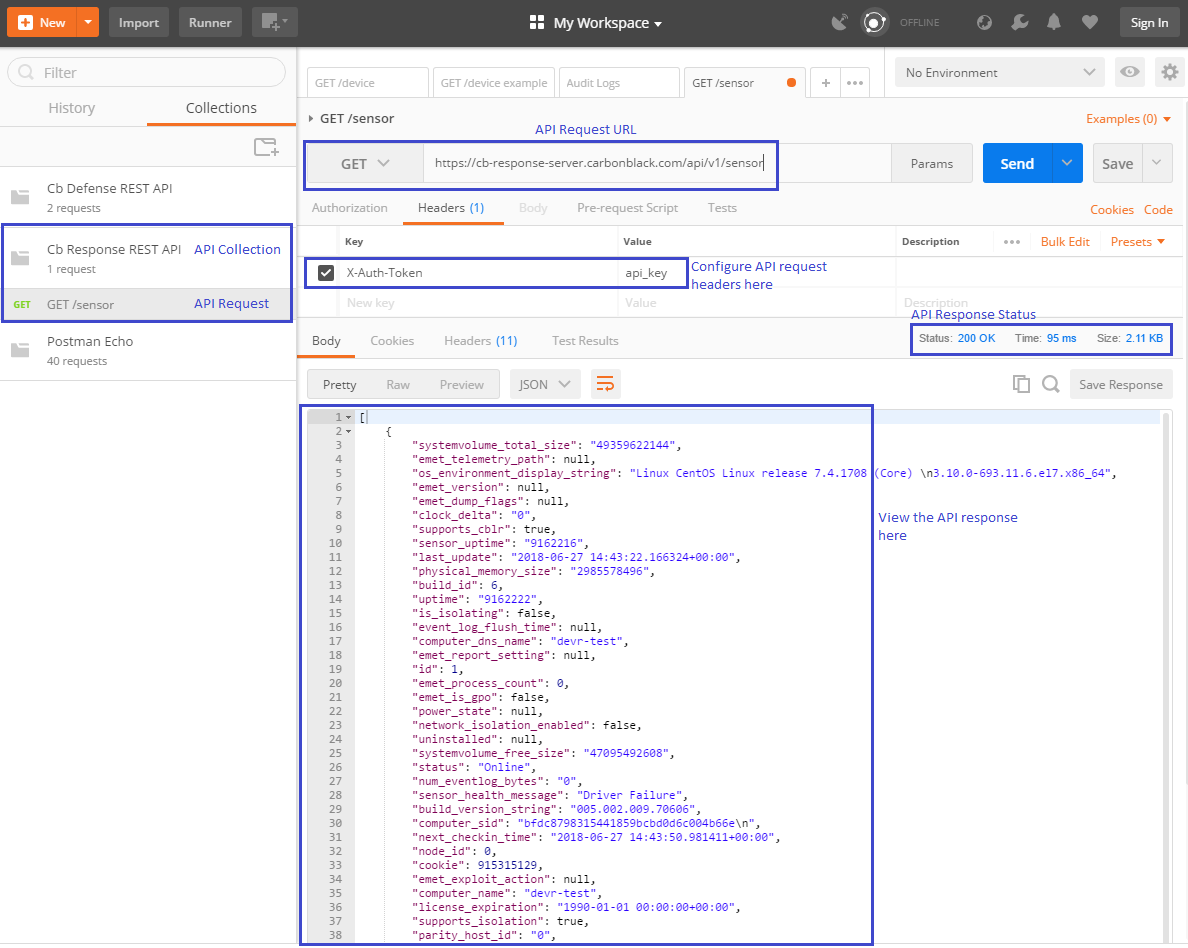Click the filter search magnifier icon

(26, 72)
